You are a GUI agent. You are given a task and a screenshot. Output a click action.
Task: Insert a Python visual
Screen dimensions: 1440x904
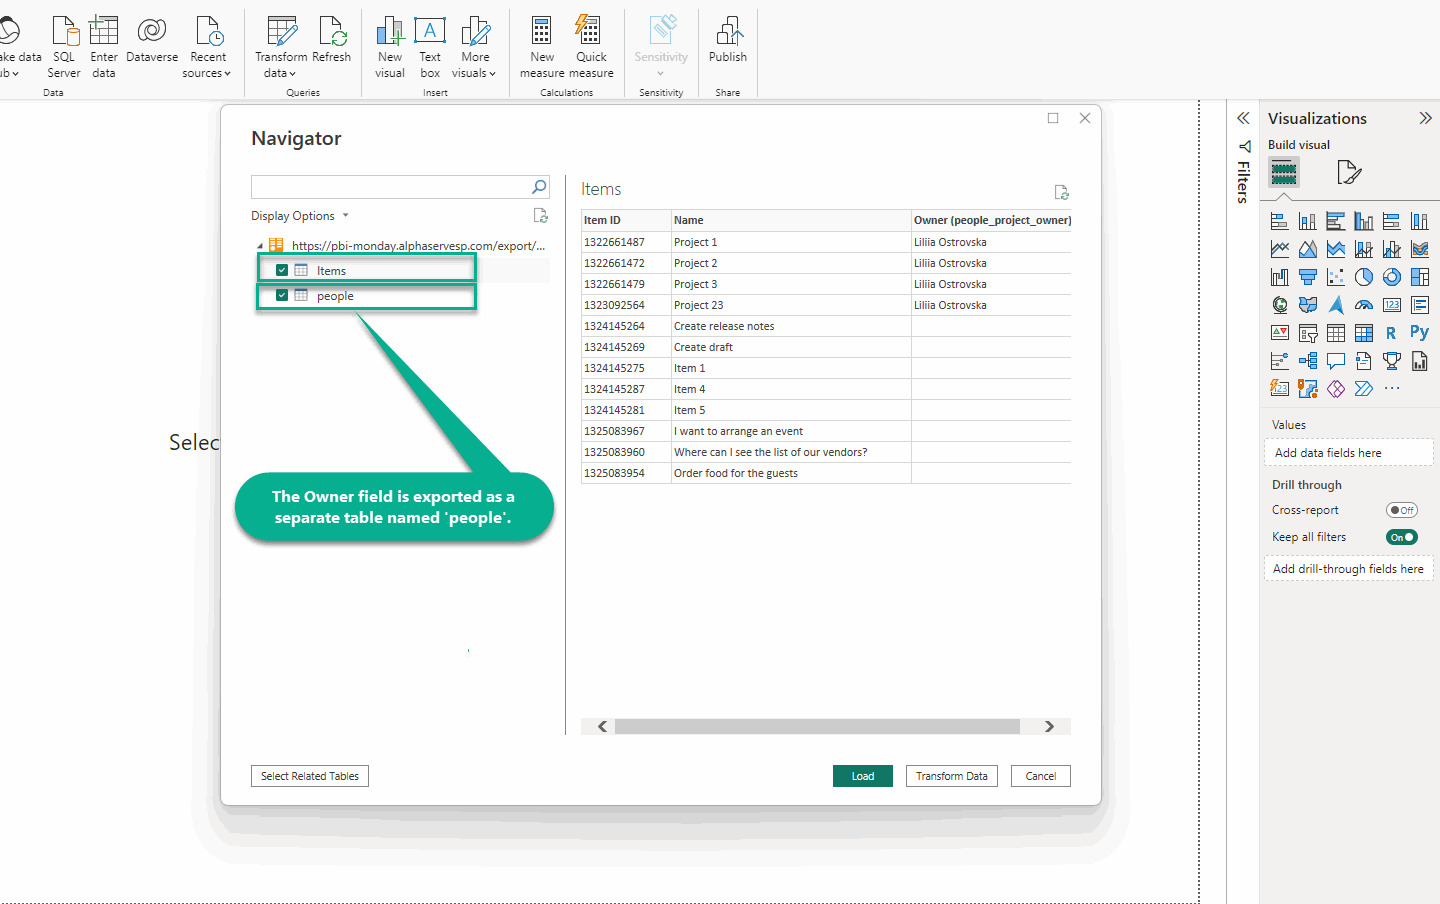coord(1419,333)
